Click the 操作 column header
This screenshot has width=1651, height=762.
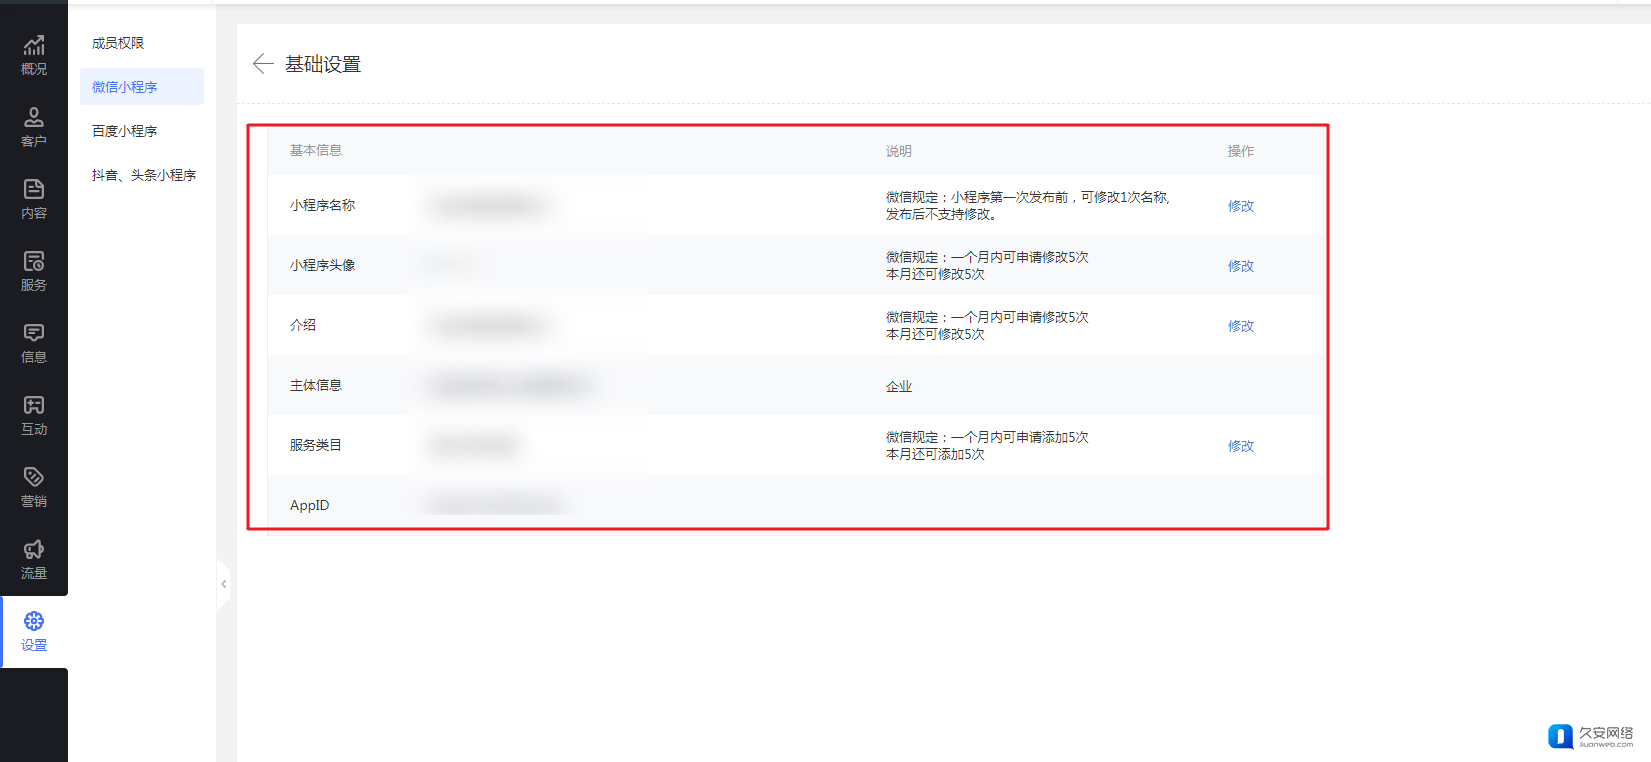pos(1241,151)
